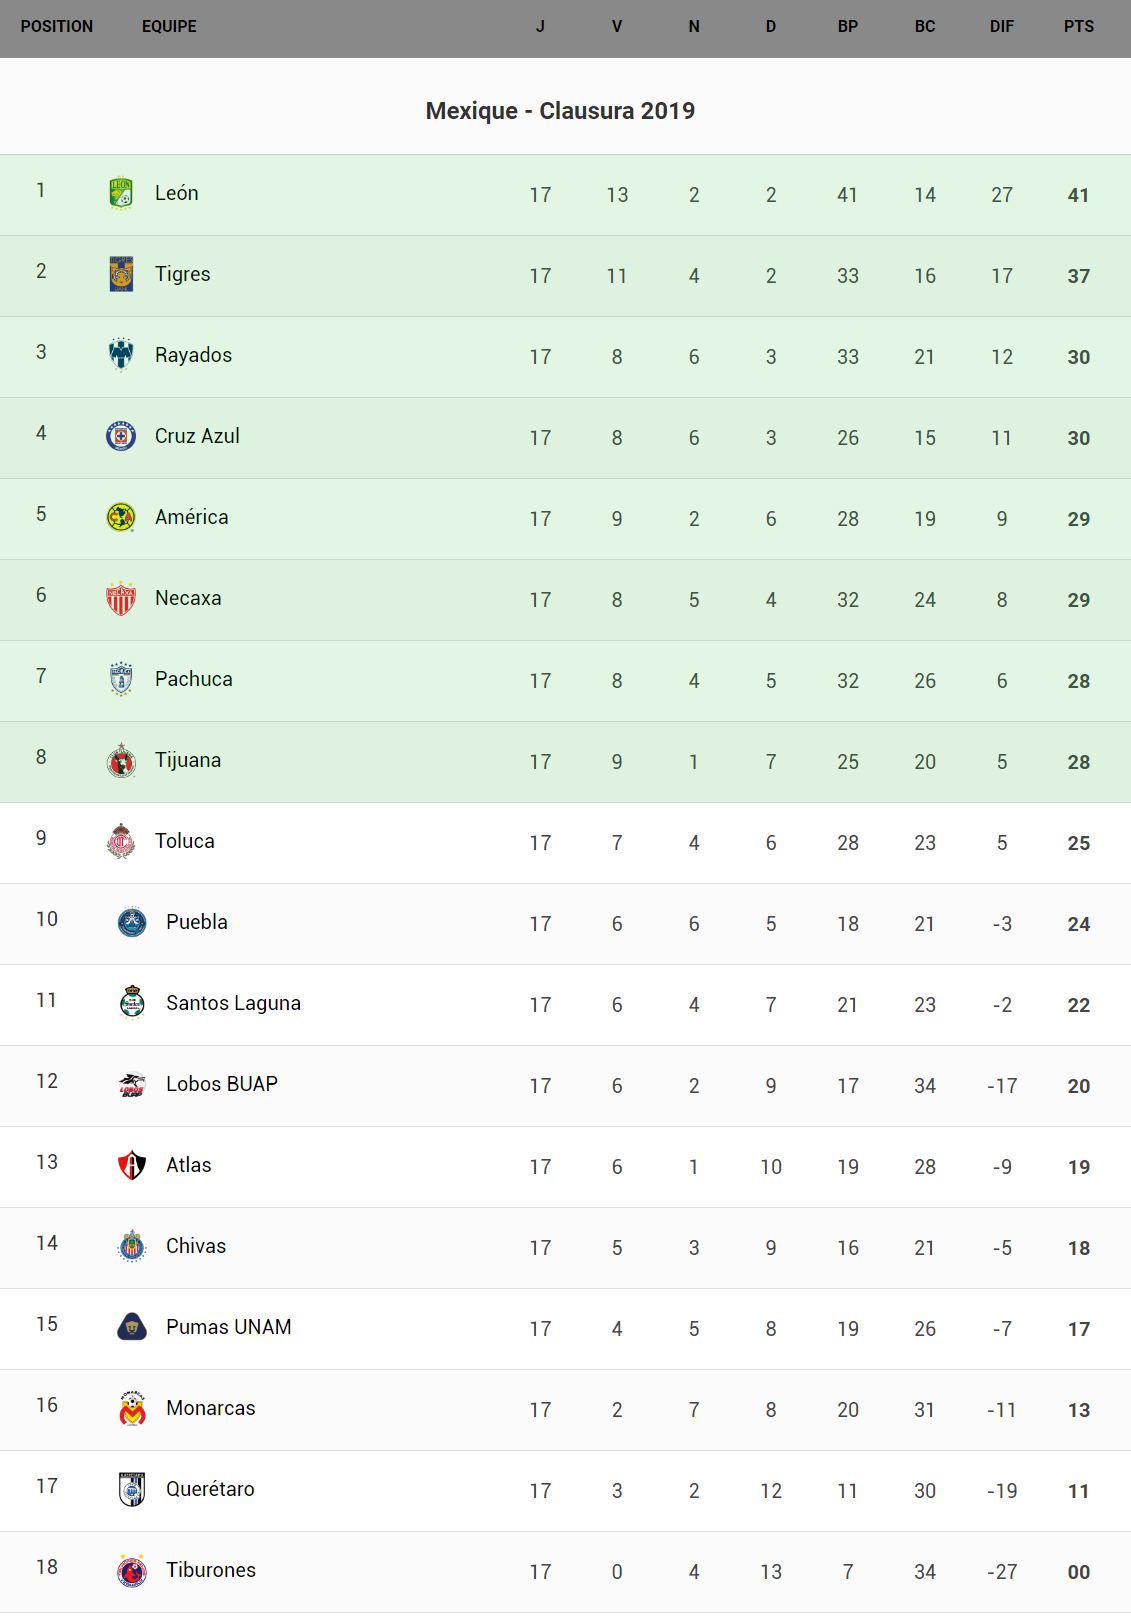Click the EQUIPE column header

coord(169,27)
